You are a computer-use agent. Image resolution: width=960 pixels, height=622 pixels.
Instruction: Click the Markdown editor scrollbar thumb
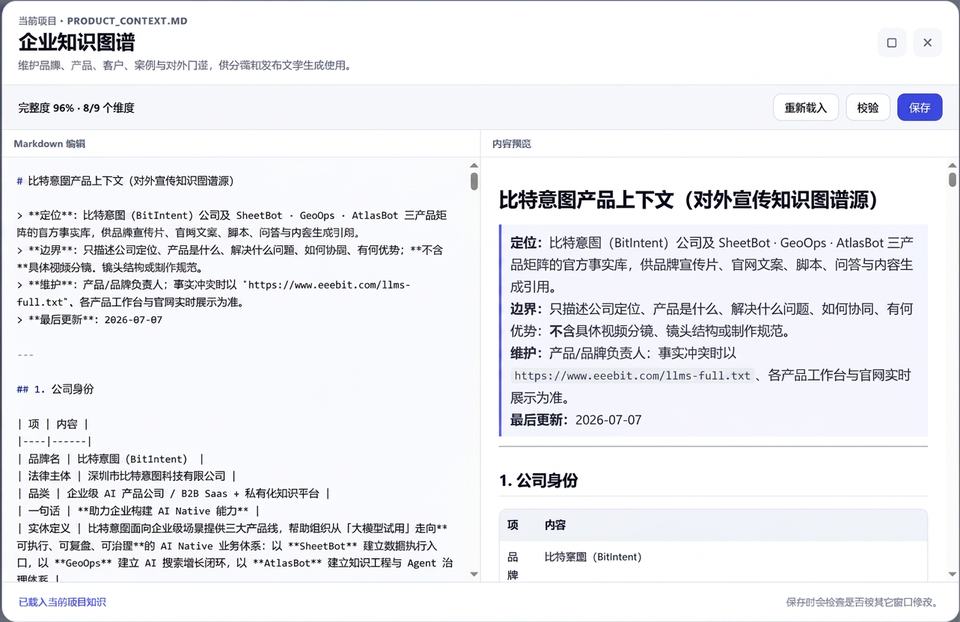(474, 181)
